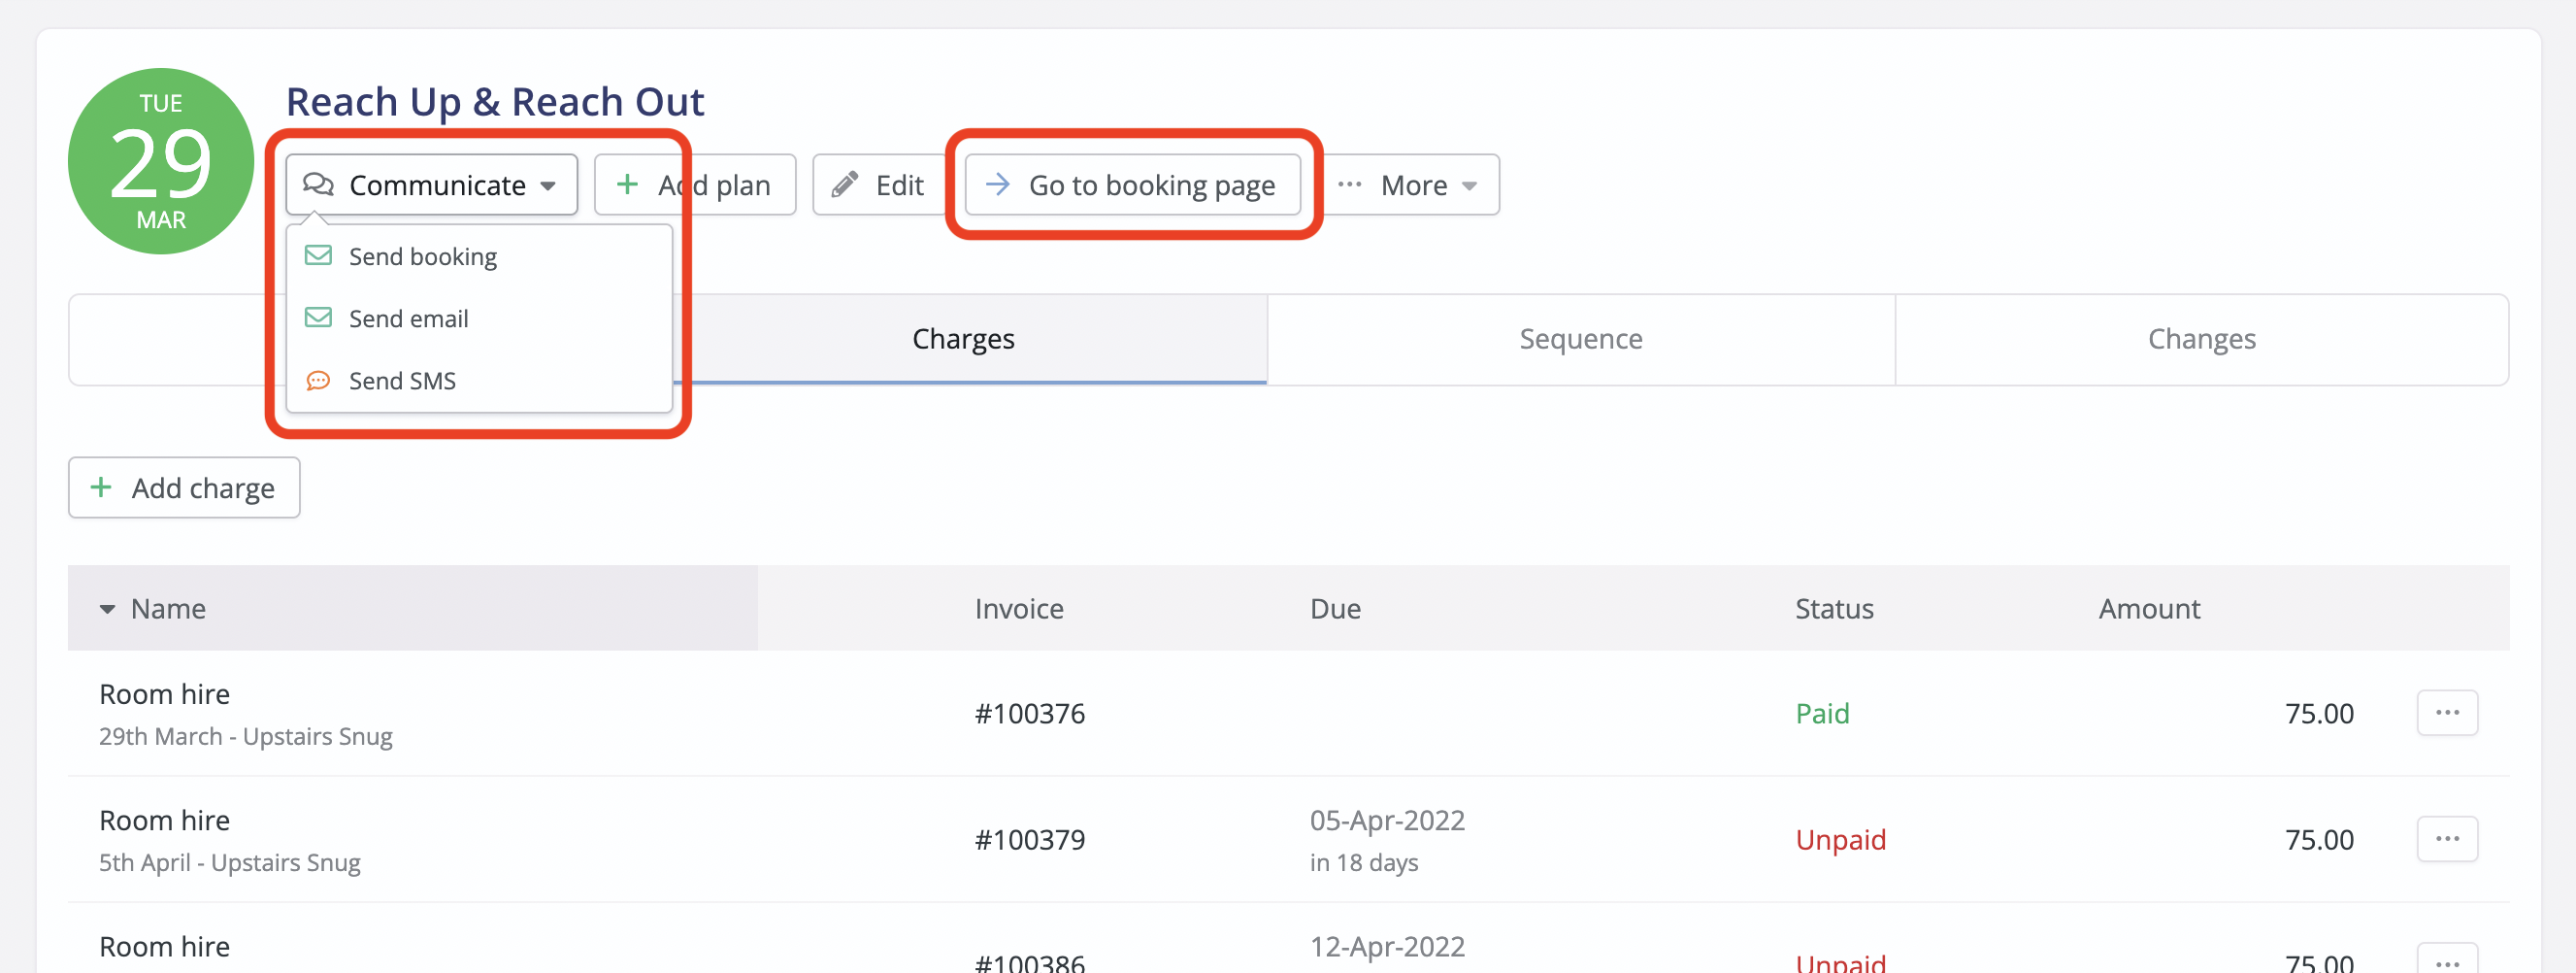The height and width of the screenshot is (973, 2576).
Task: Click the caret arrow on the More button
Action: tap(1469, 186)
